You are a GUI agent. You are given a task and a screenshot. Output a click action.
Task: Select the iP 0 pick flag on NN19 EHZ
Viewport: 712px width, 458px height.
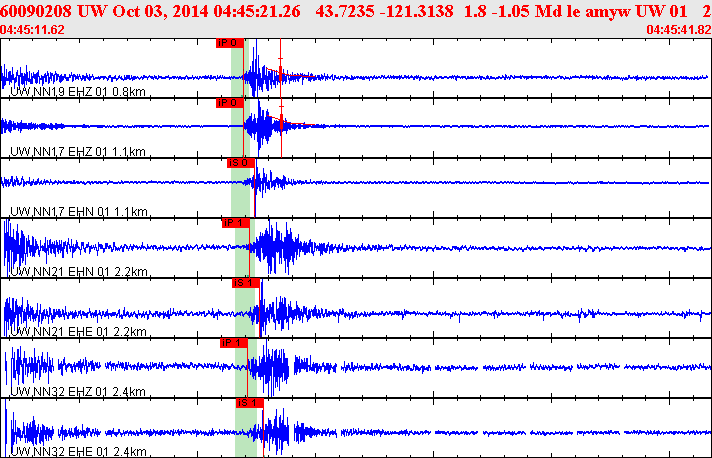tap(230, 43)
